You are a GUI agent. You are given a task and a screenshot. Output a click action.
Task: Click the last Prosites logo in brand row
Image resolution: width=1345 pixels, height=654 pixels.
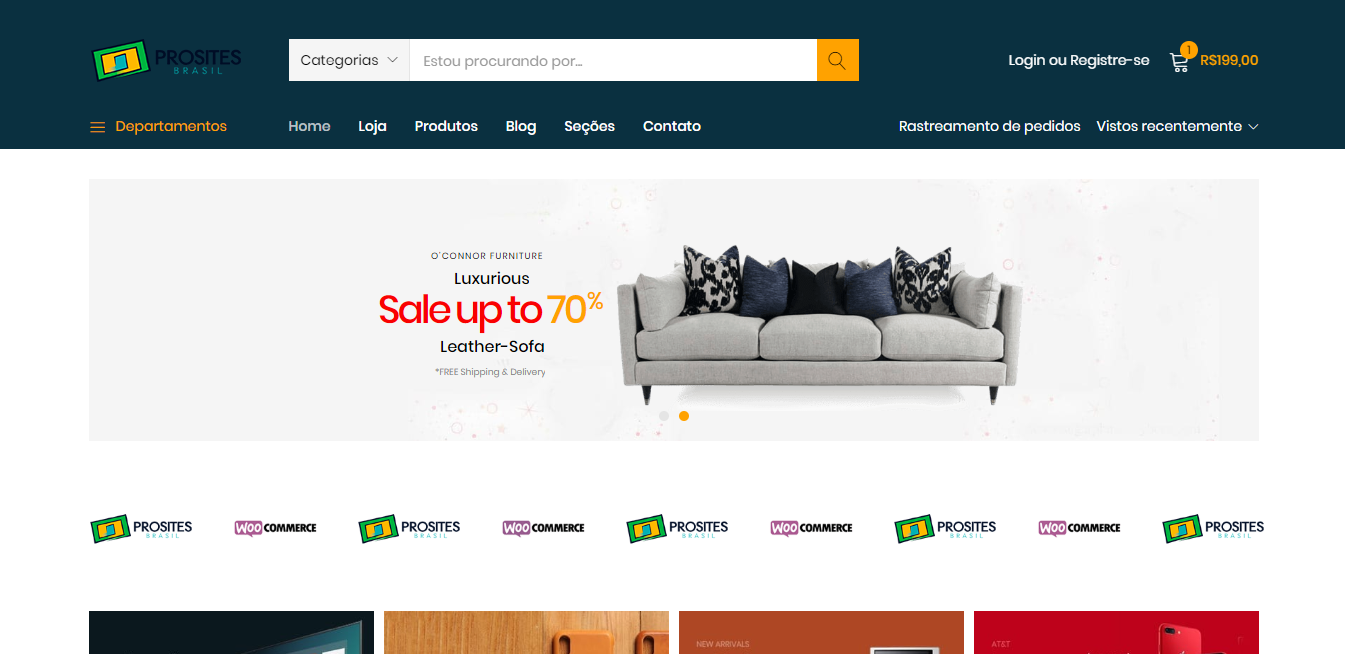pos(1213,528)
